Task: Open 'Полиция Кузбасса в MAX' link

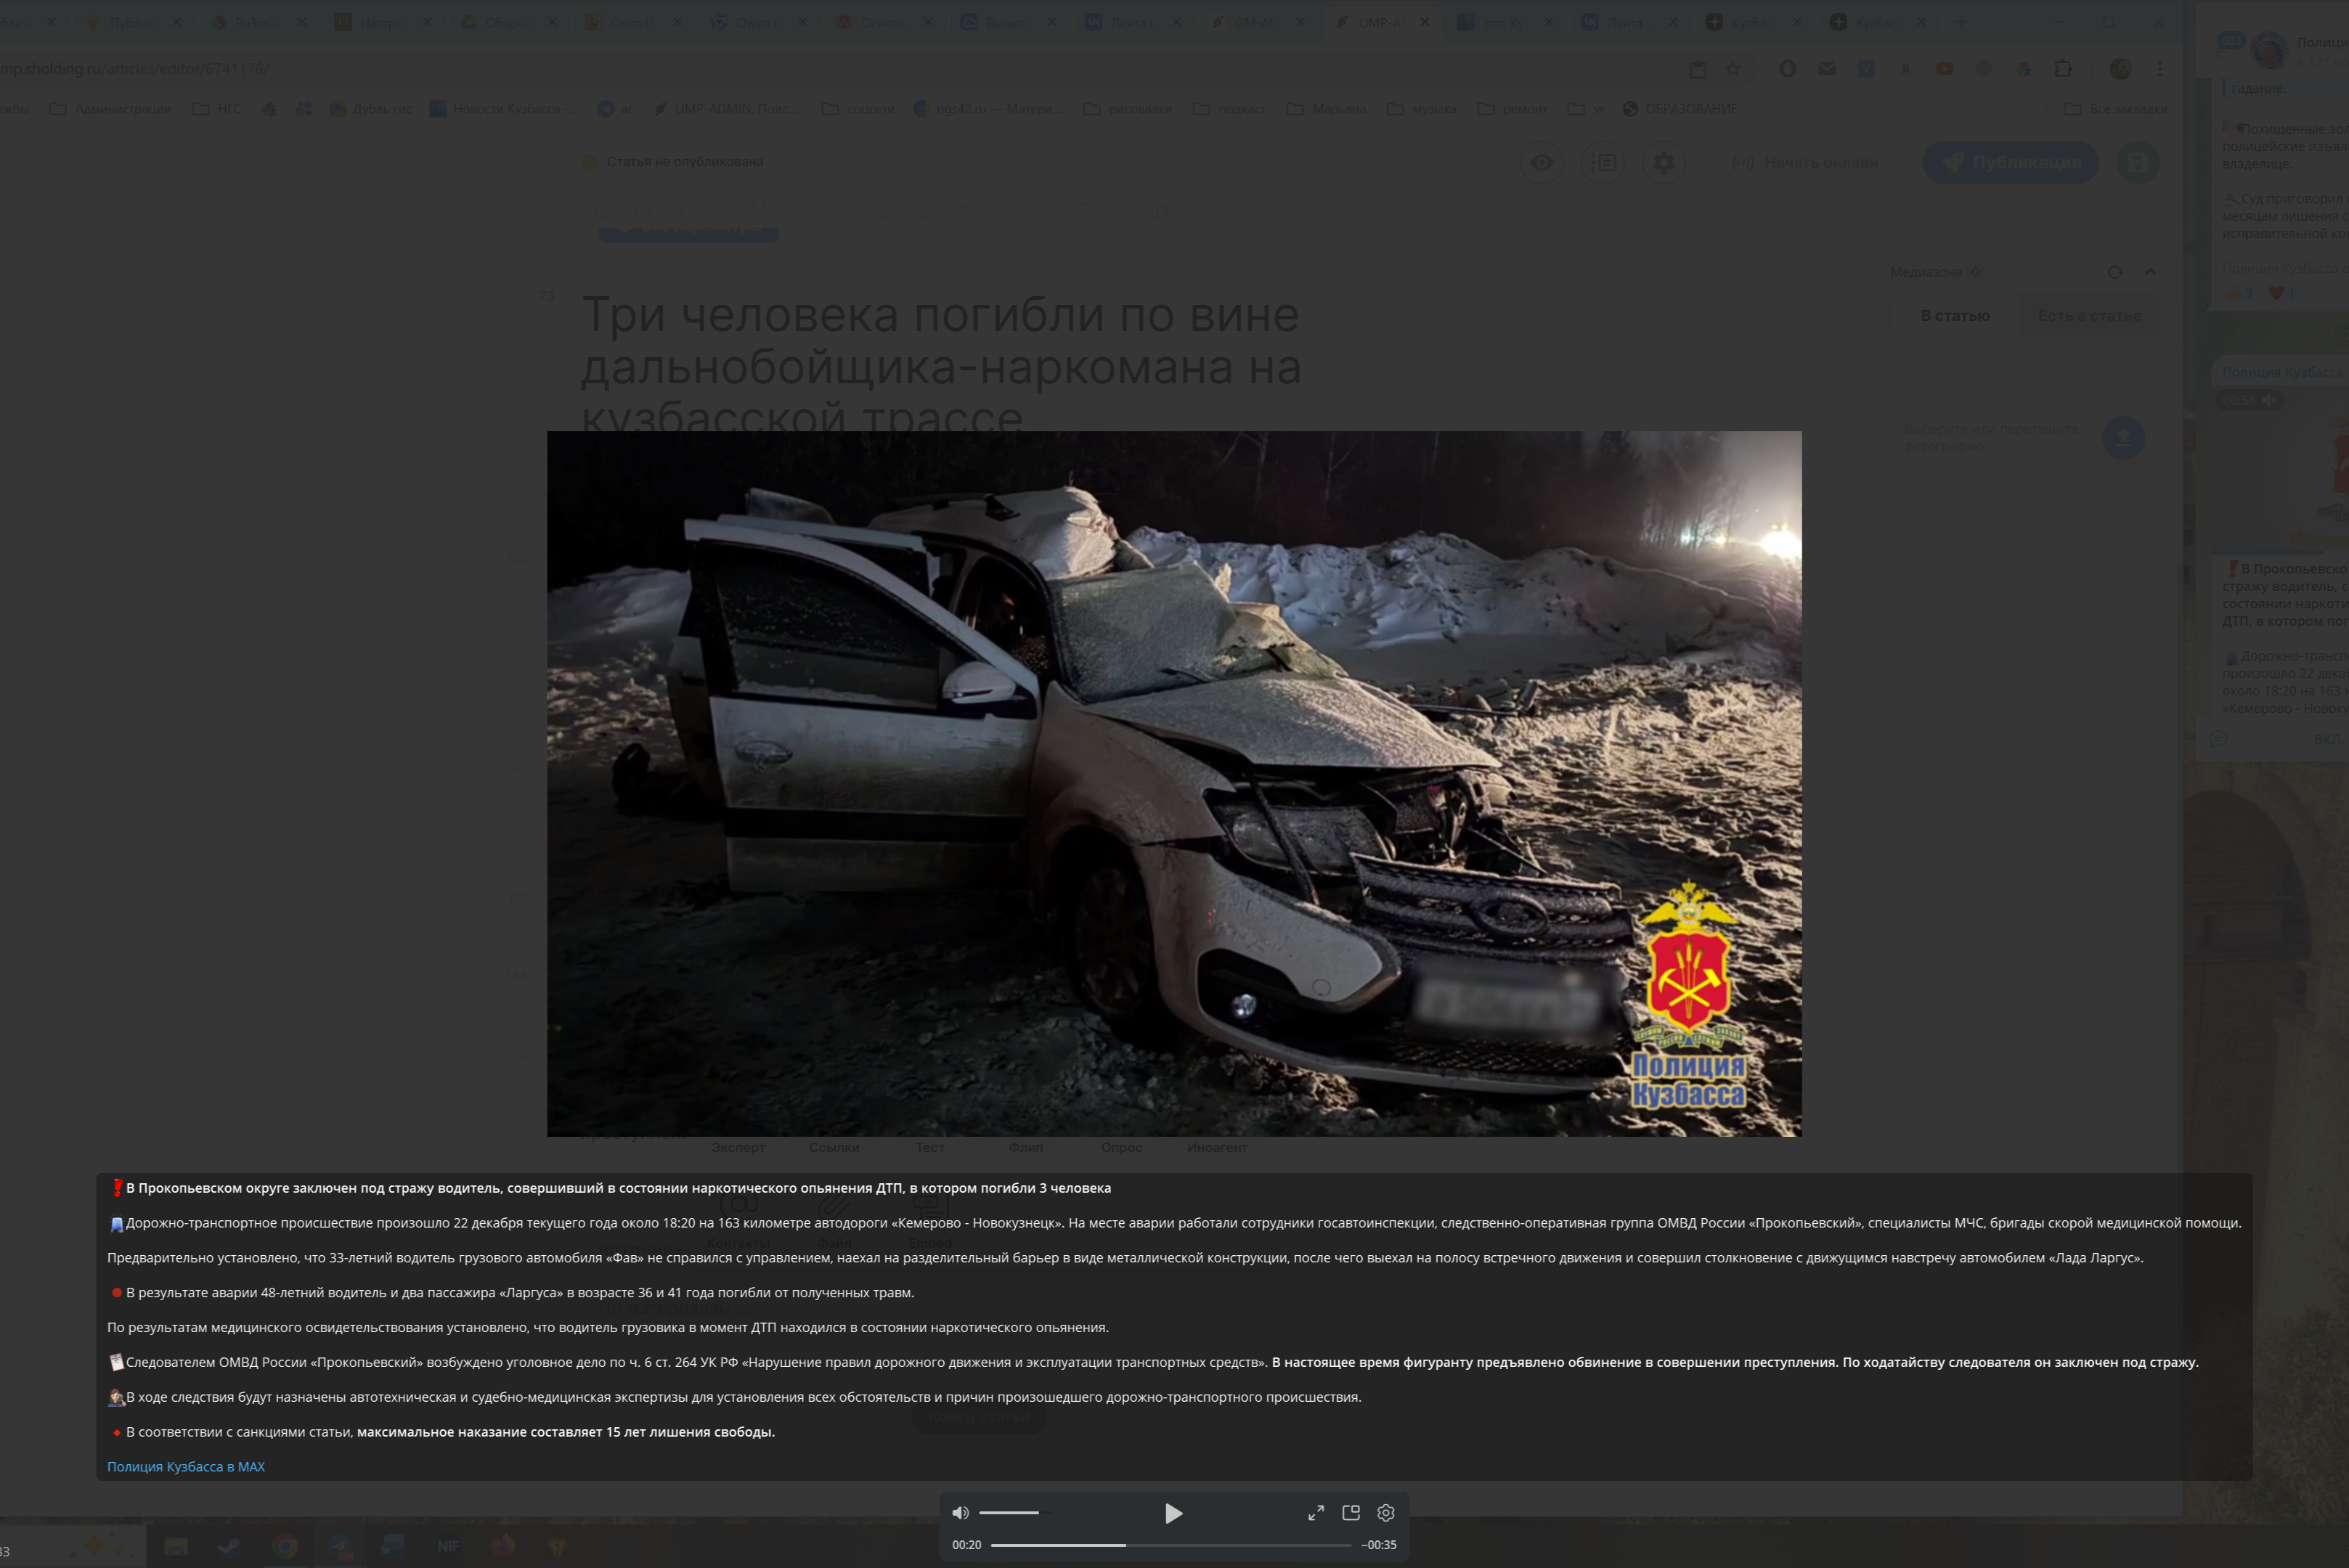Action: point(186,1466)
